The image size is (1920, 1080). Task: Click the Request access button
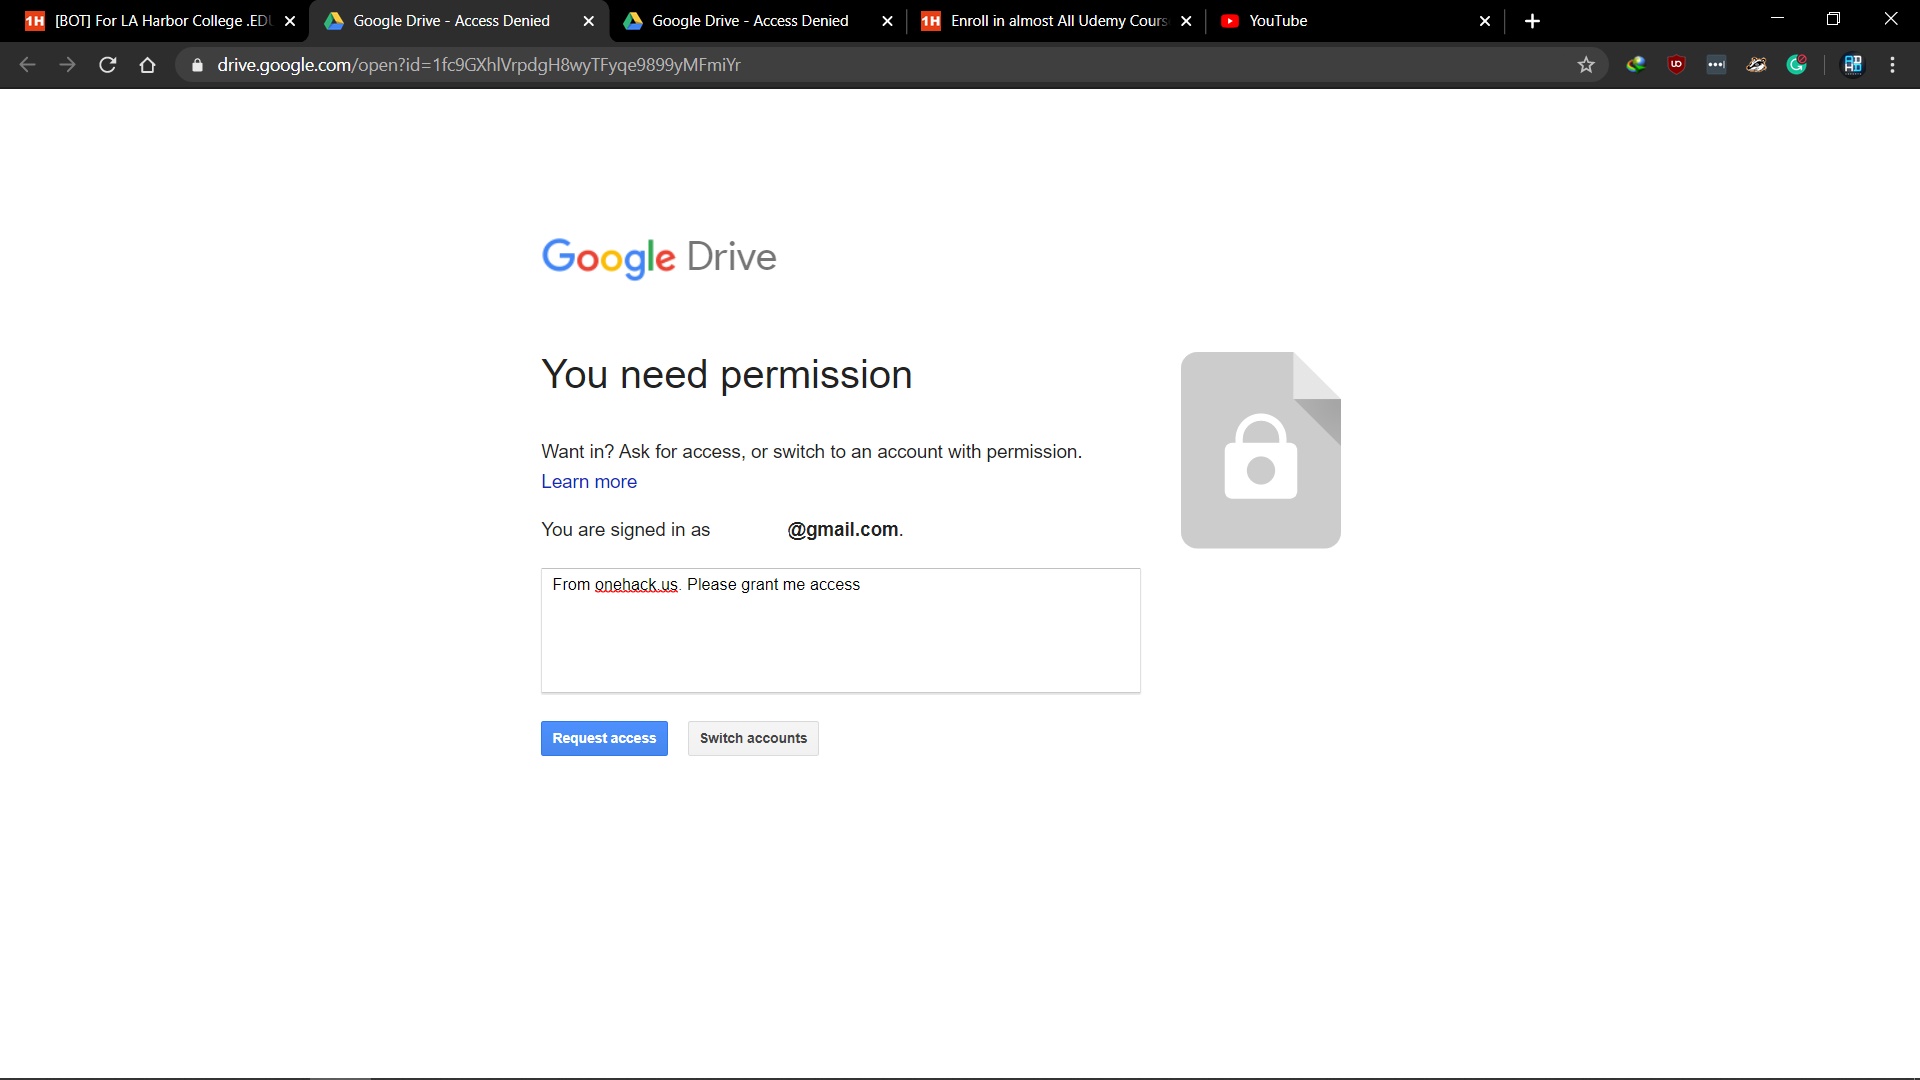click(x=604, y=738)
